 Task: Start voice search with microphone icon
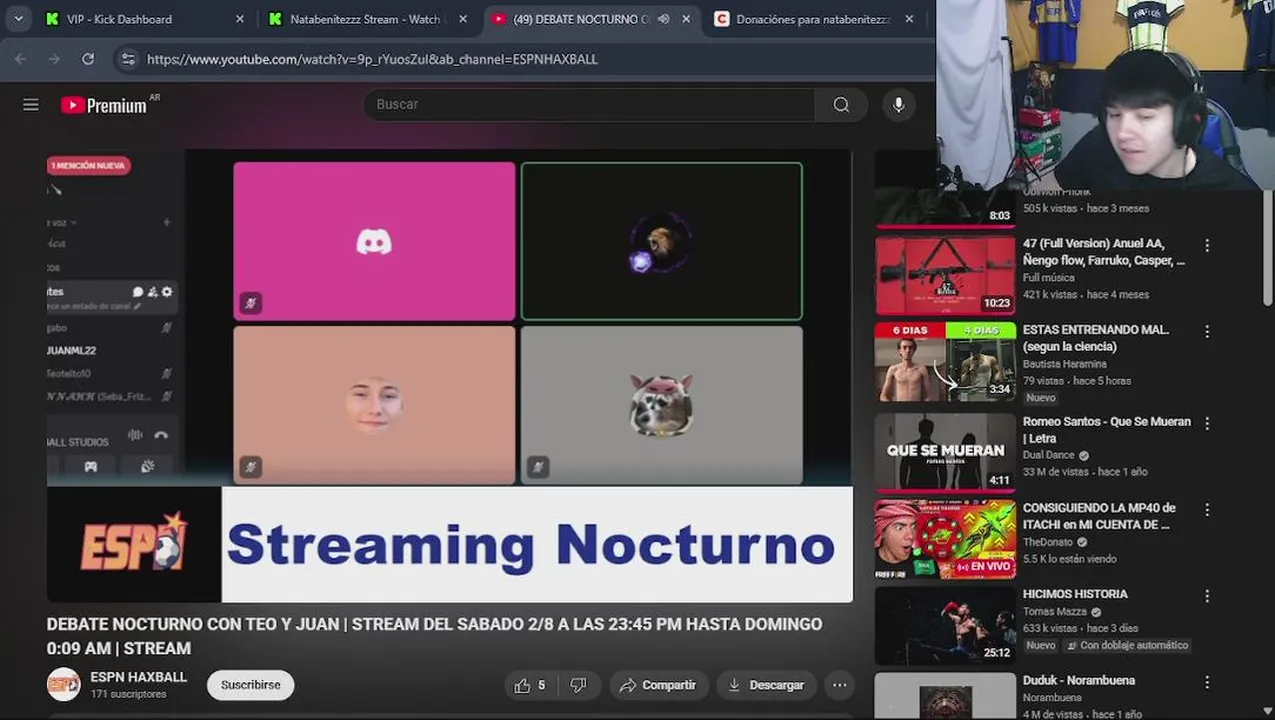point(898,104)
